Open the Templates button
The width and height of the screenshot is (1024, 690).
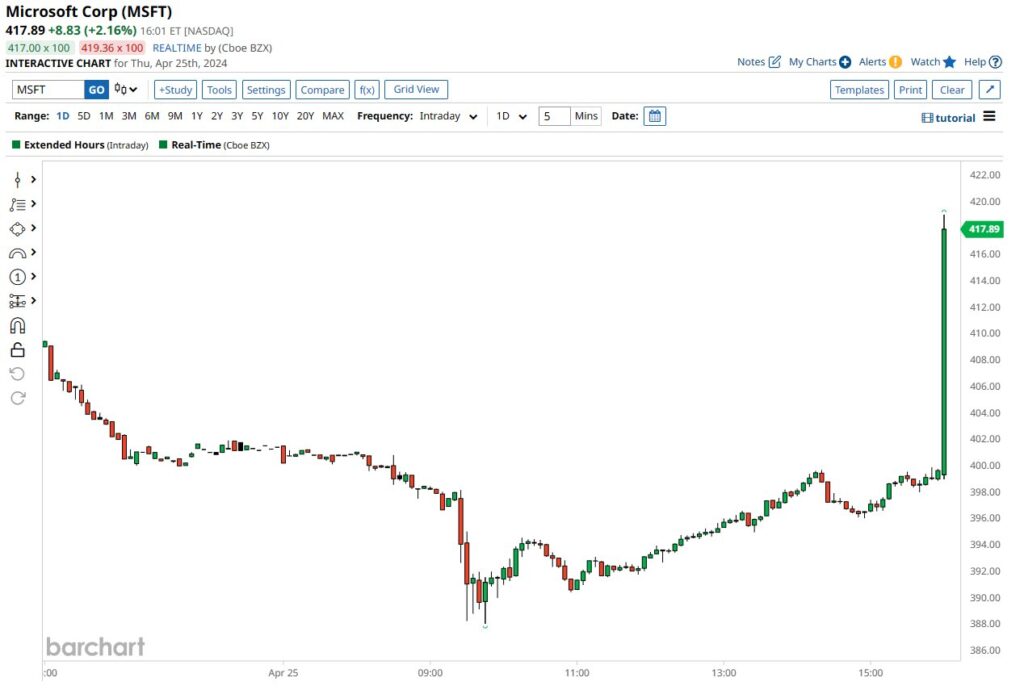click(859, 90)
